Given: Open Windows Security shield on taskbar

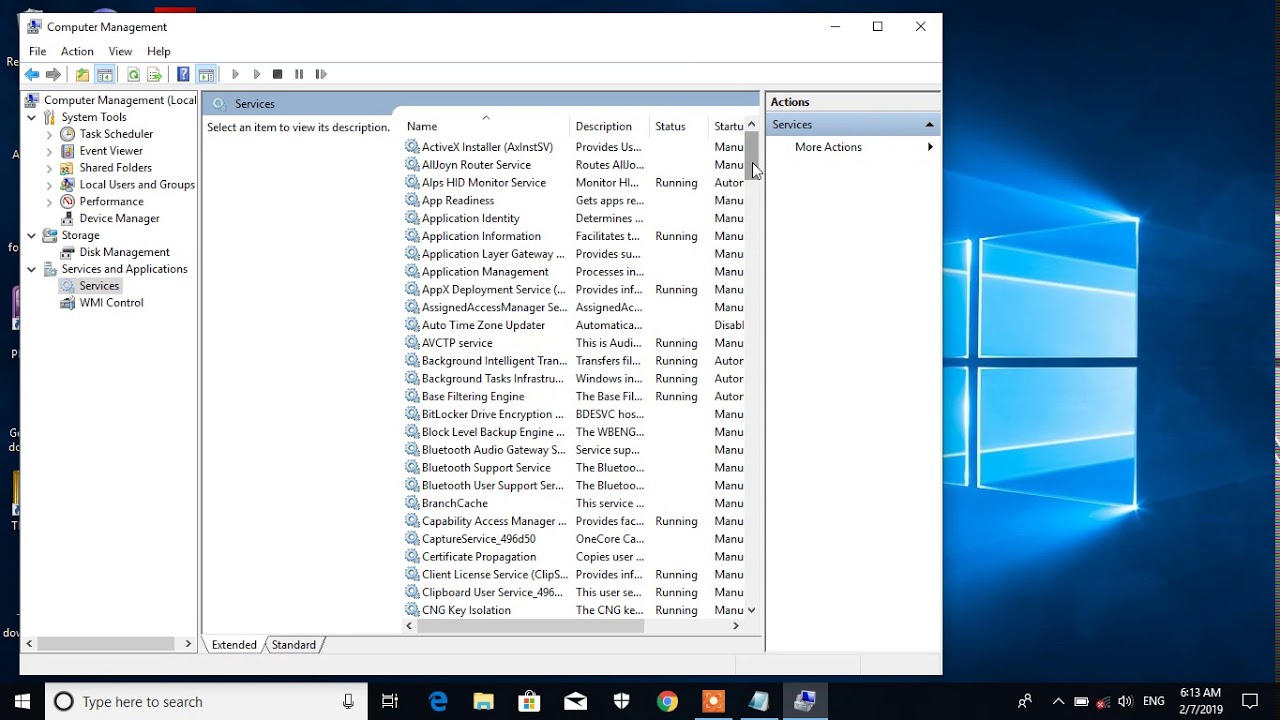Looking at the screenshot, I should (x=621, y=702).
